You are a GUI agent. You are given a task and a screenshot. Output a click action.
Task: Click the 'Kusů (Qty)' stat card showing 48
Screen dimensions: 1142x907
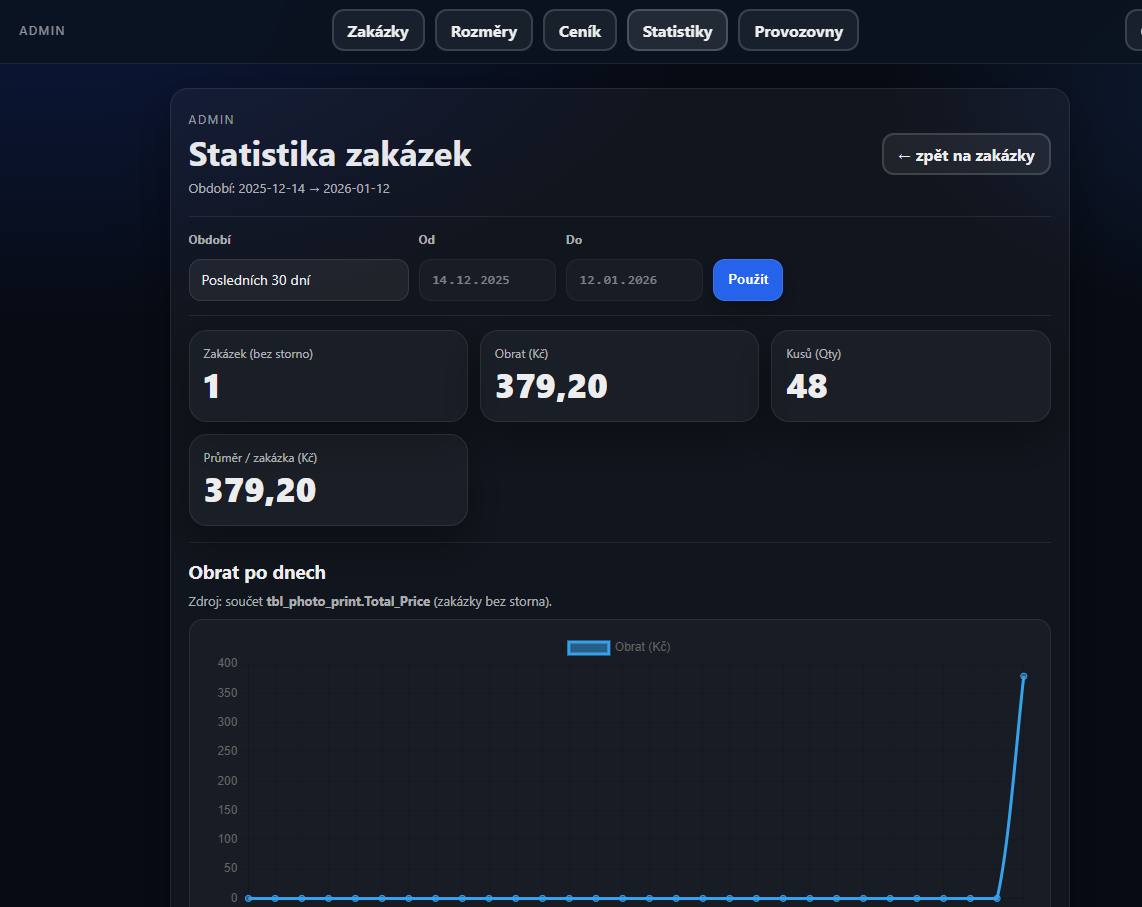910,376
